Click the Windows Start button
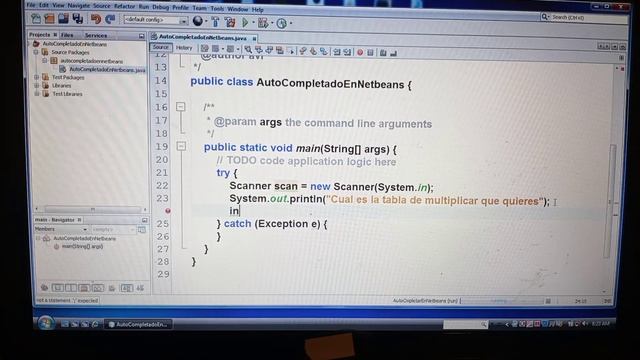The width and height of the screenshot is (640, 360). click(x=46, y=323)
